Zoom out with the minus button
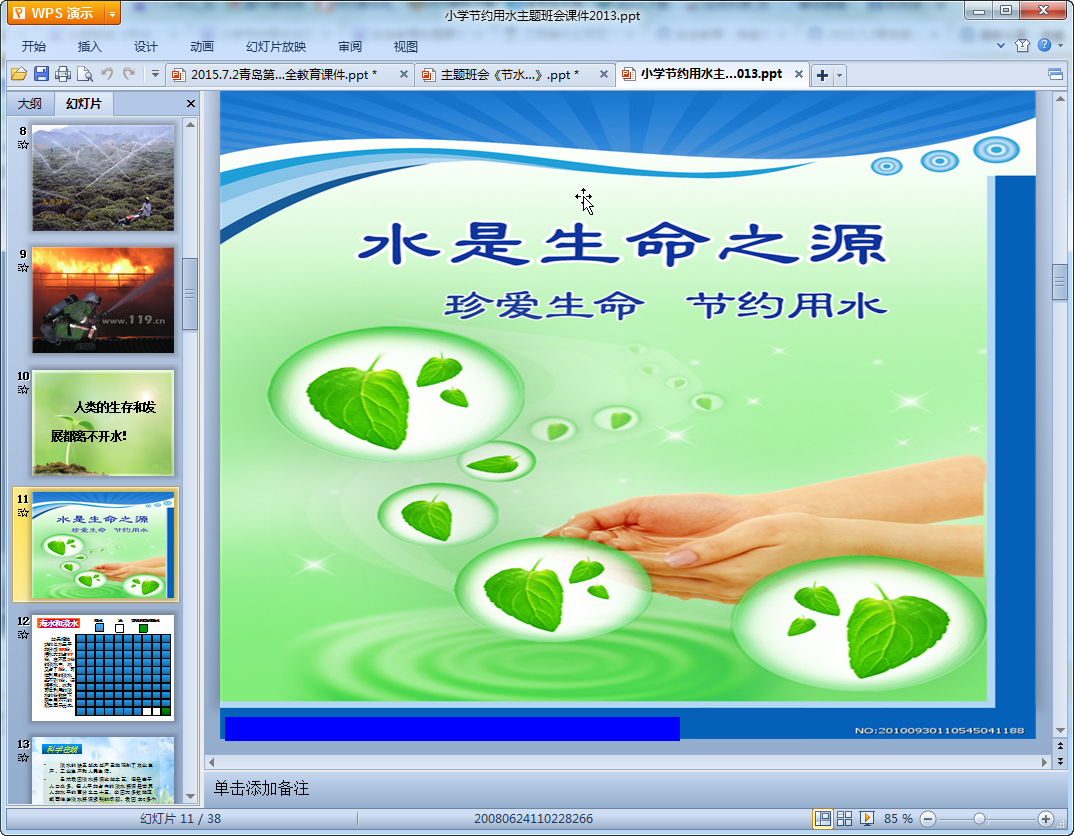 click(x=928, y=818)
